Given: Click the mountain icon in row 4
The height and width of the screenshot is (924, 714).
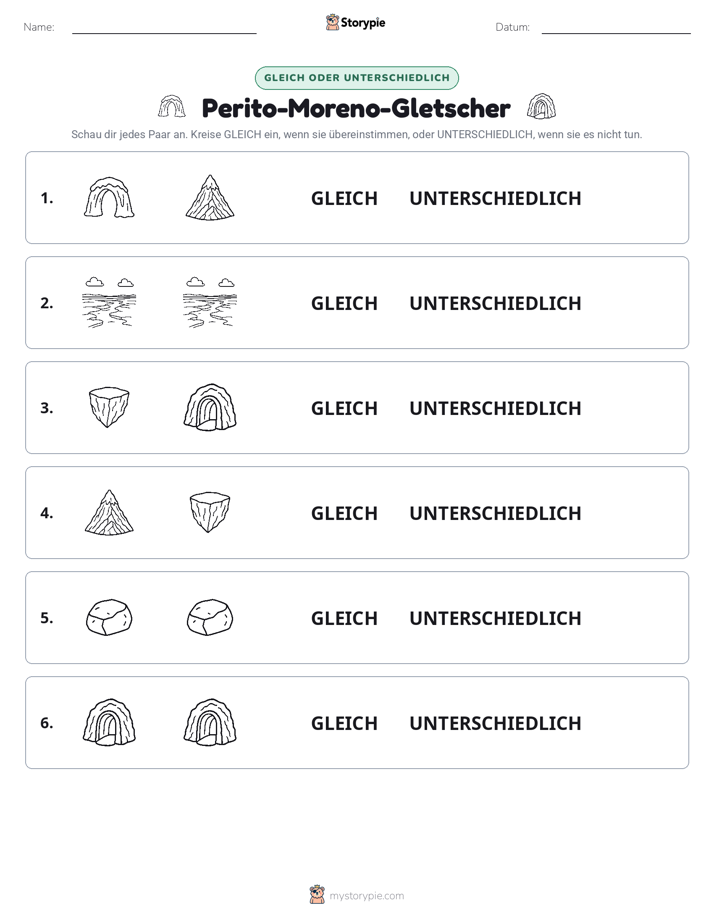Looking at the screenshot, I should coord(109,512).
